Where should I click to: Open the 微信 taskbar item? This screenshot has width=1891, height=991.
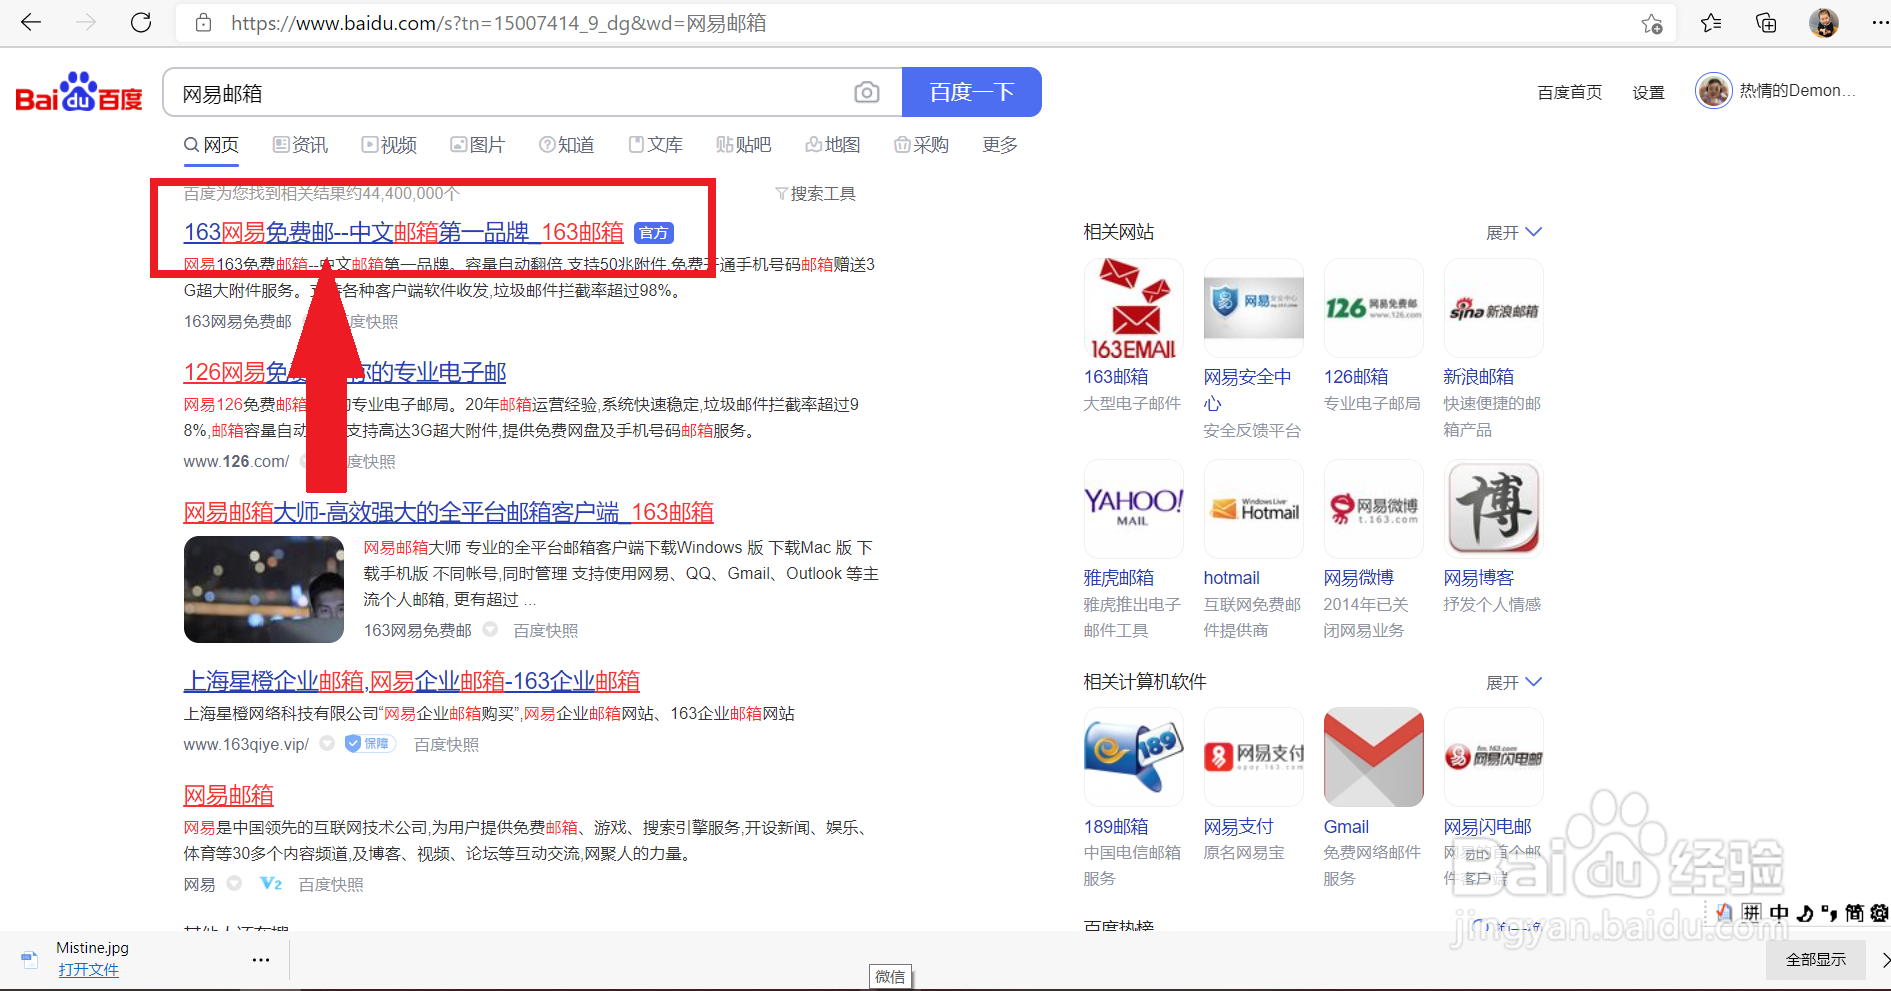[x=890, y=977]
